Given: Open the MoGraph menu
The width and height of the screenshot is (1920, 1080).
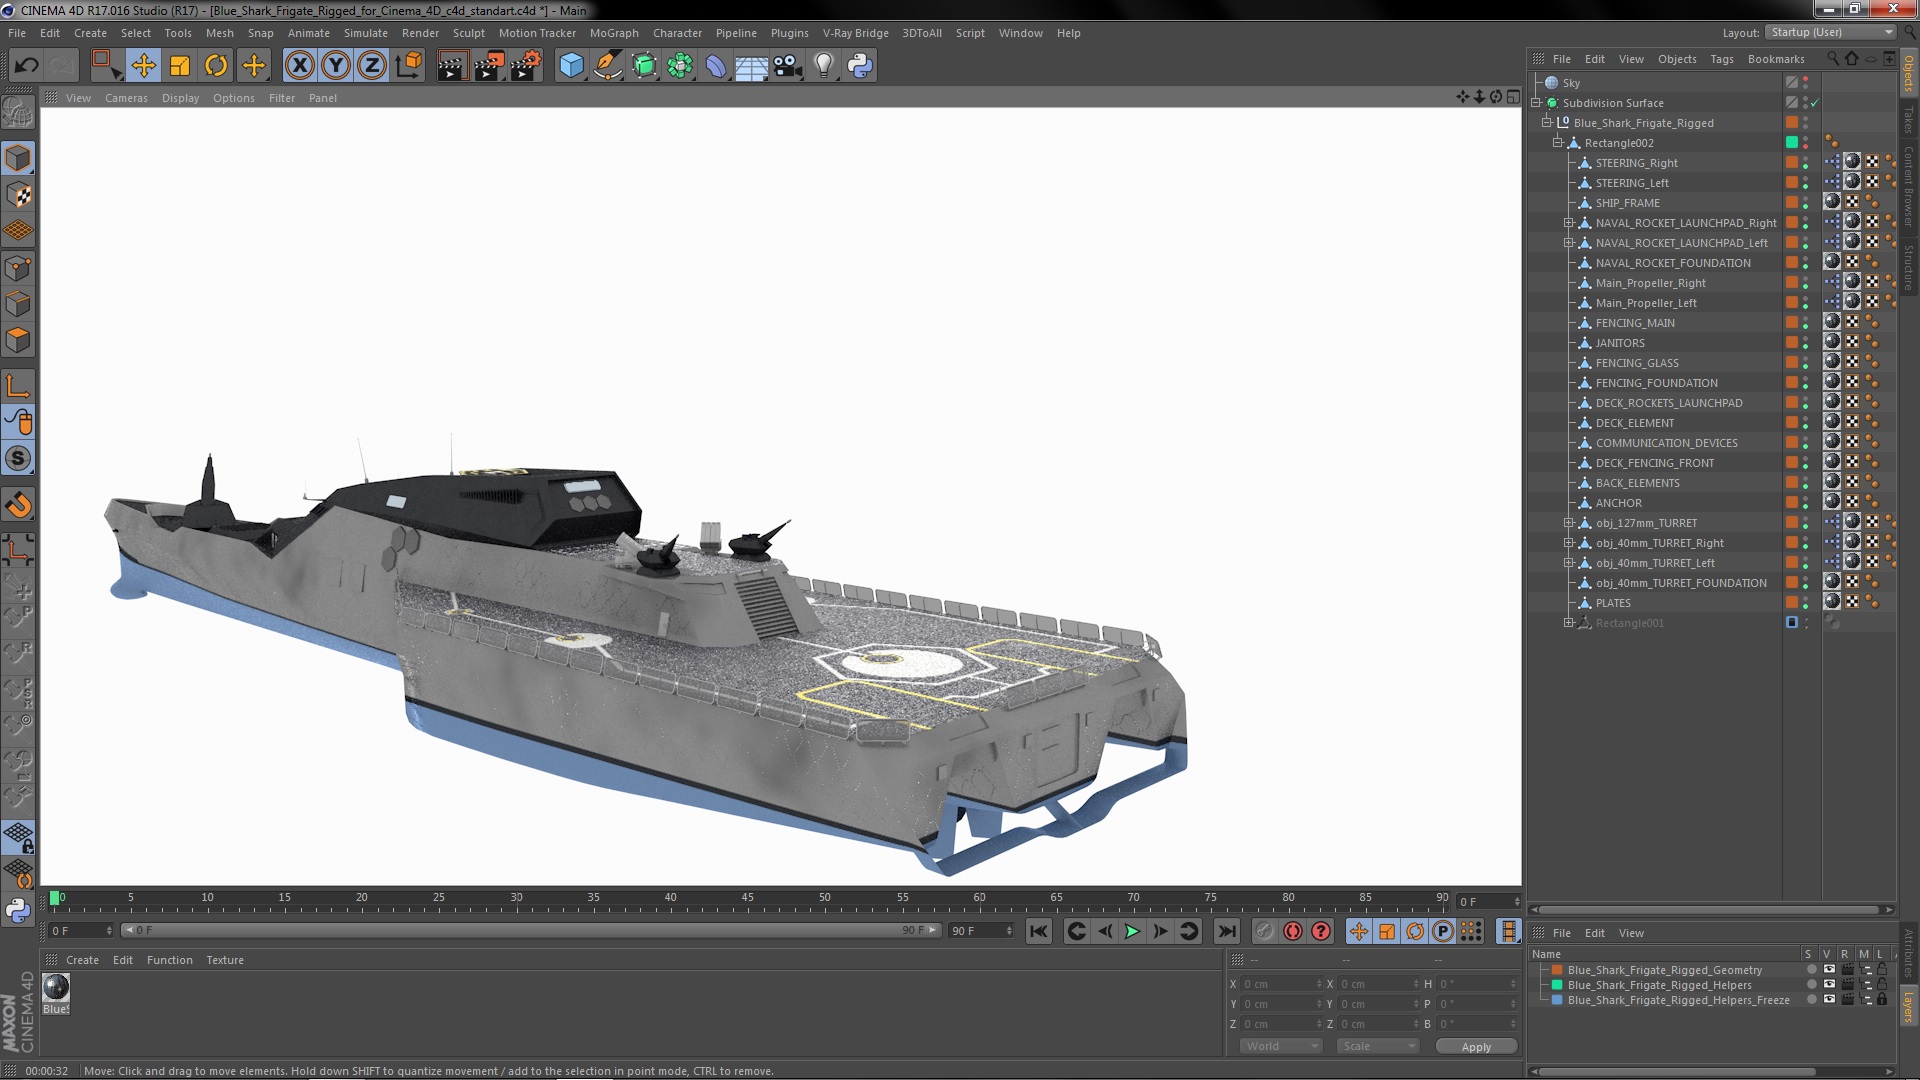Looking at the screenshot, I should tap(613, 33).
